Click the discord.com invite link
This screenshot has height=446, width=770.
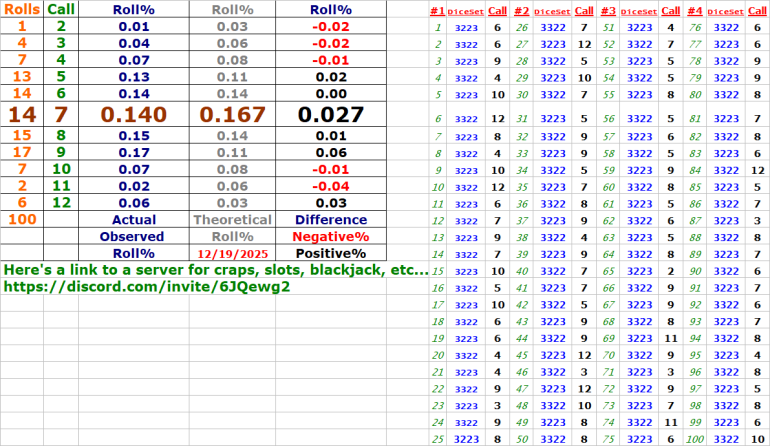click(x=147, y=286)
